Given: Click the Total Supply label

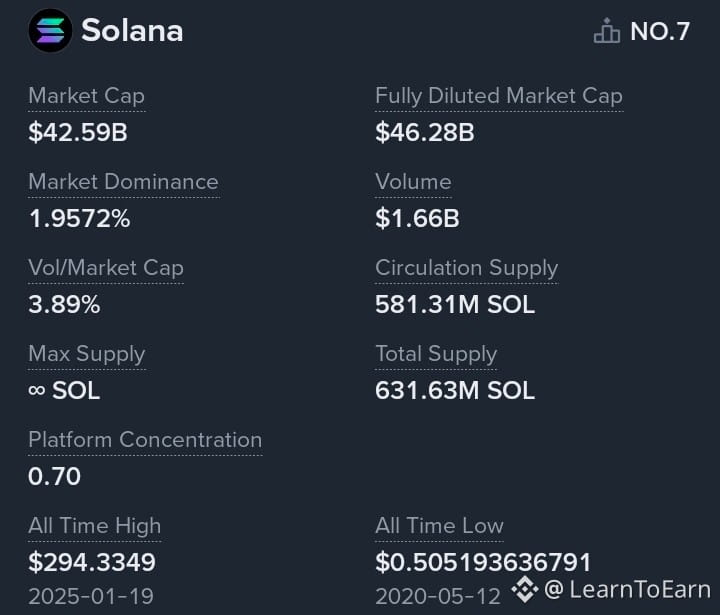Looking at the screenshot, I should (x=436, y=355).
